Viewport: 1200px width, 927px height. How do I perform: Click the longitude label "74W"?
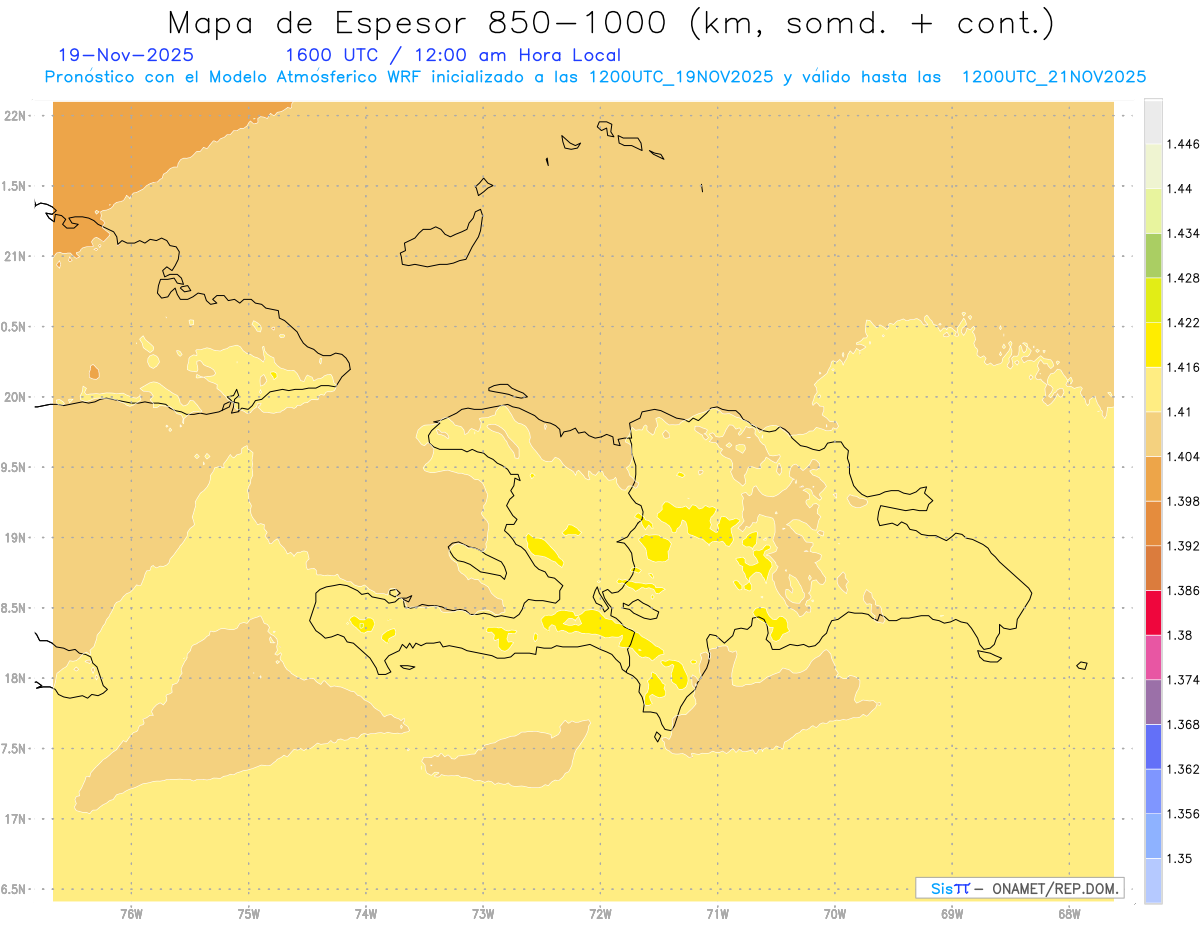tap(366, 914)
